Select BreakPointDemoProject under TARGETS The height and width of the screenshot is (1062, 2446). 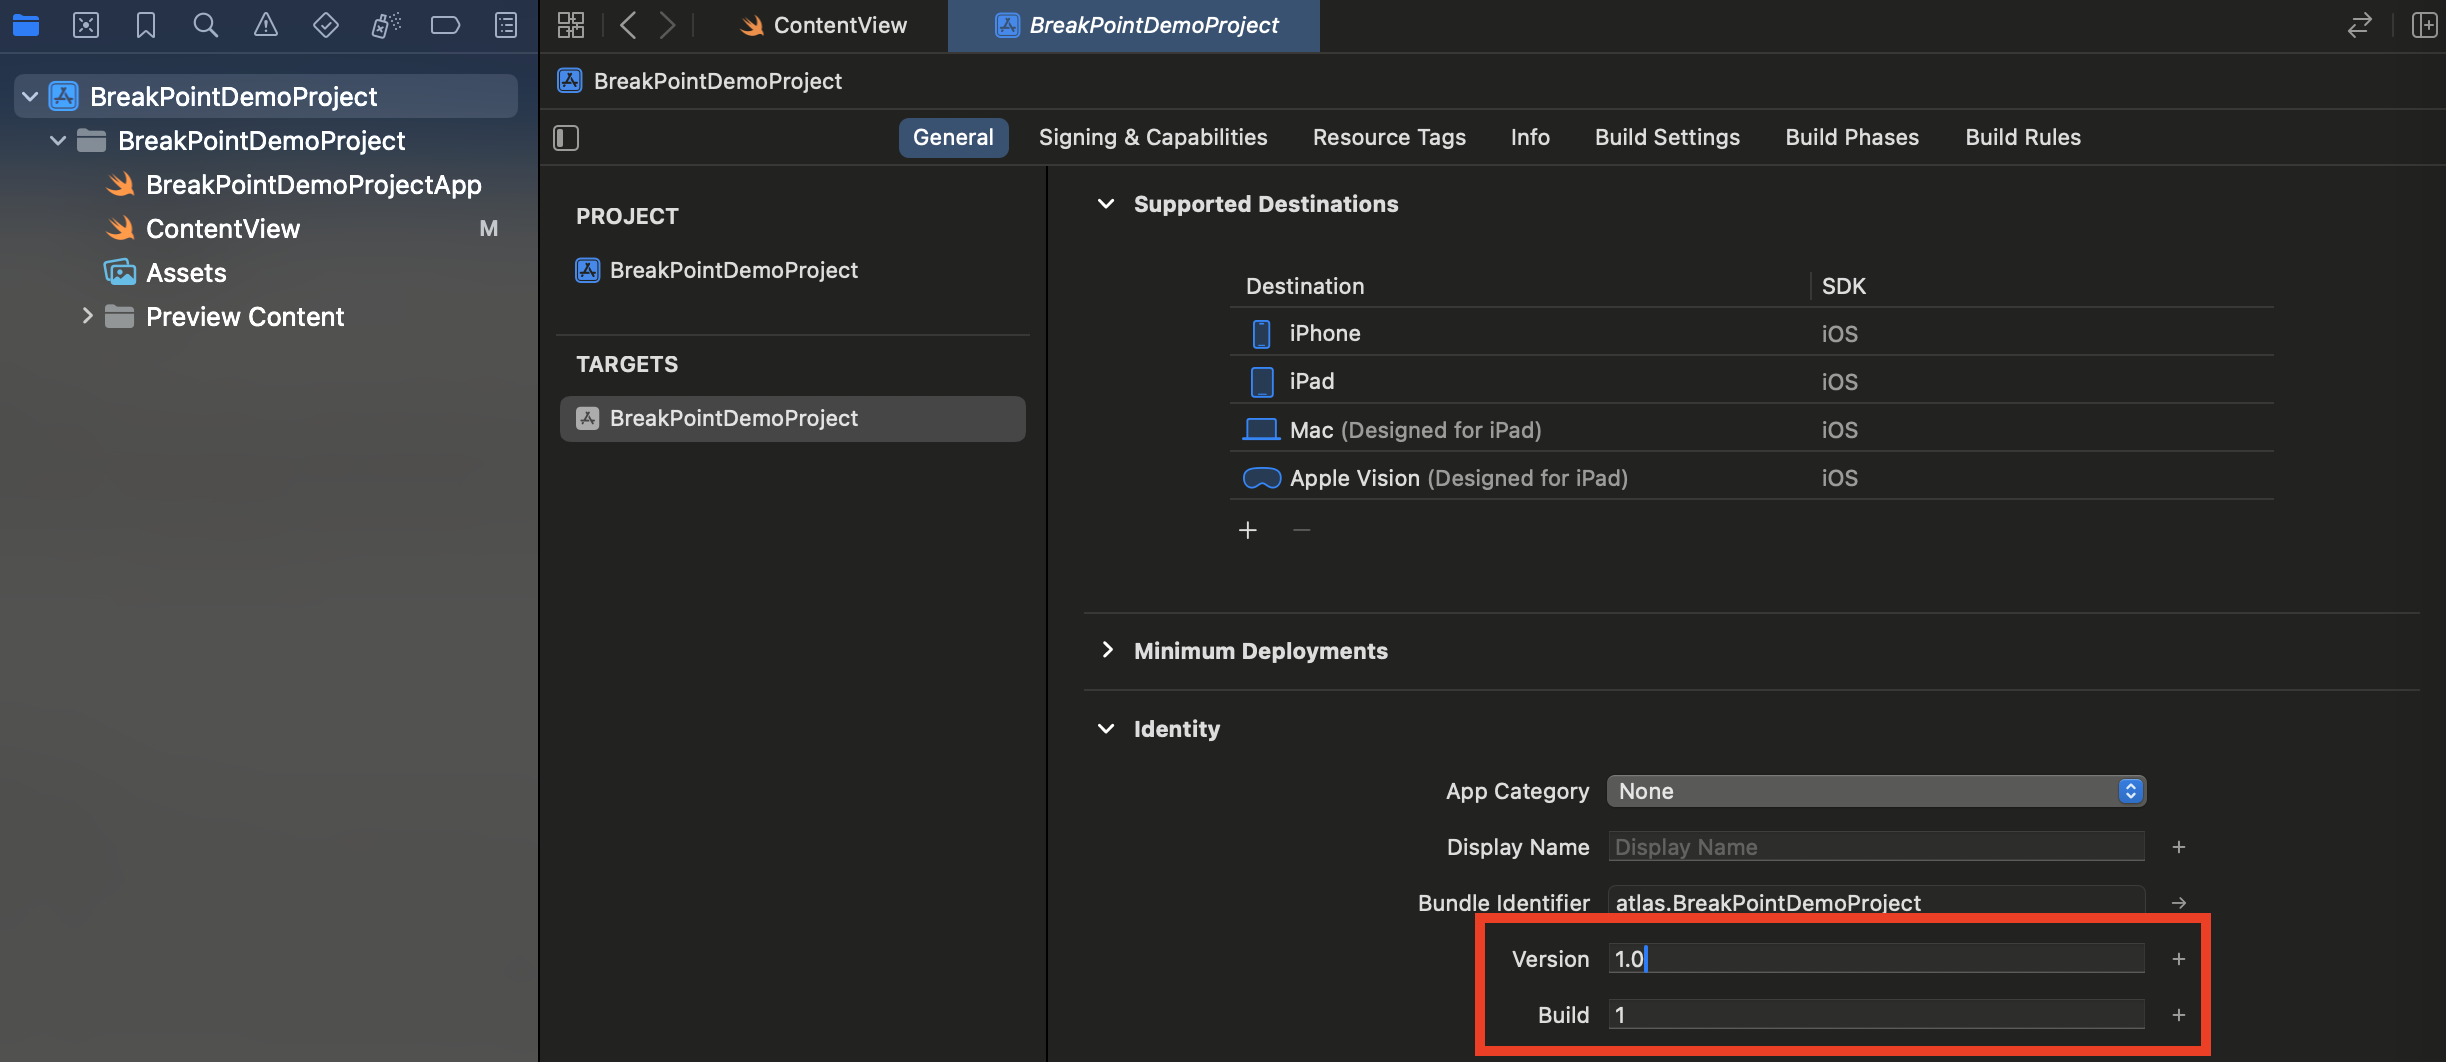[x=792, y=419]
